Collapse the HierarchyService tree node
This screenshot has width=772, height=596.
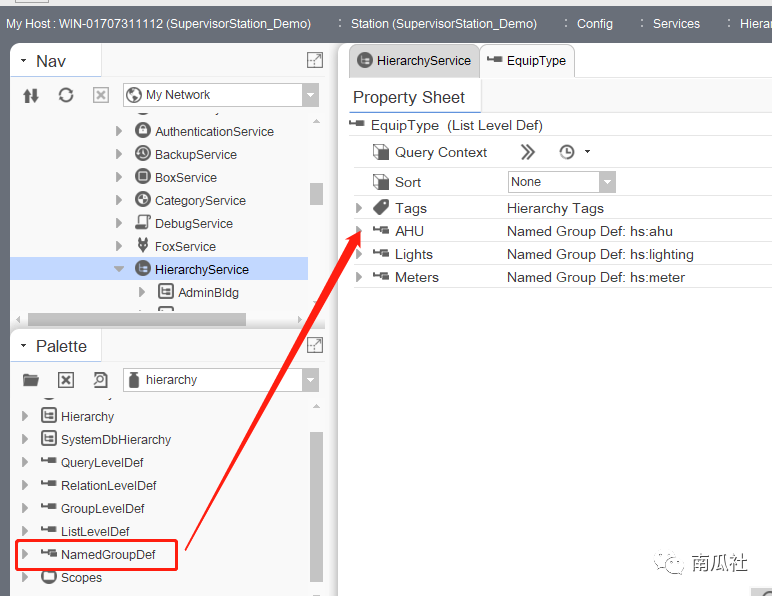[119, 269]
